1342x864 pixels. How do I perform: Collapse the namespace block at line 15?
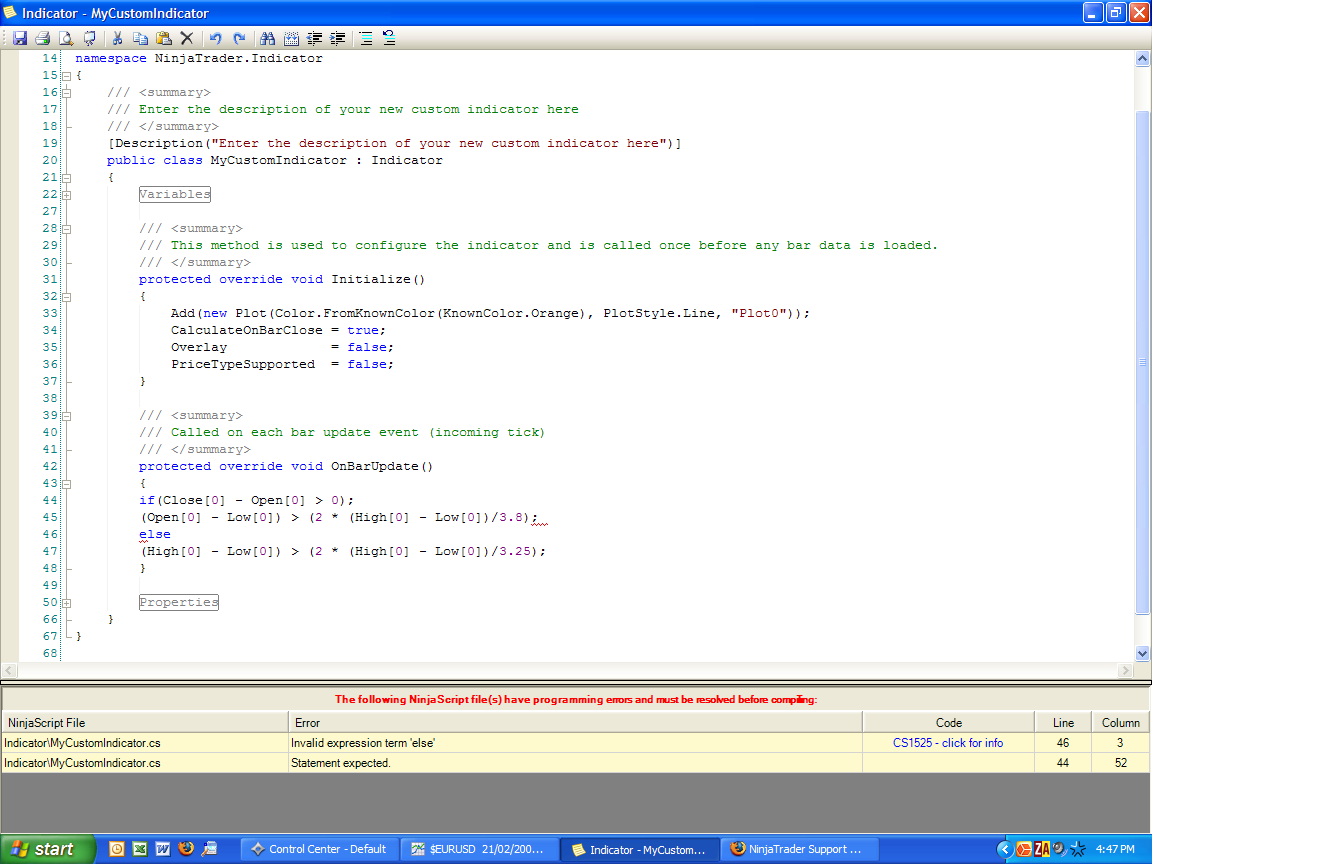pos(66,76)
